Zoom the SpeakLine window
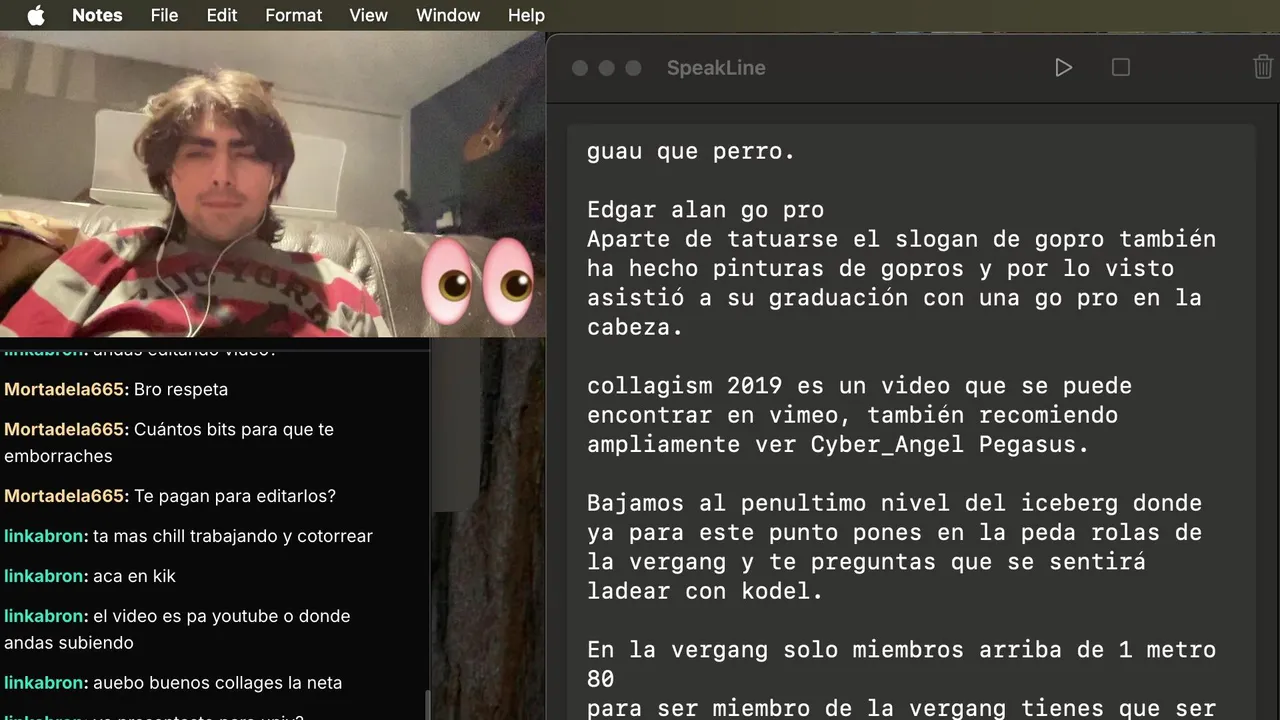The height and width of the screenshot is (720, 1280). tap(633, 68)
